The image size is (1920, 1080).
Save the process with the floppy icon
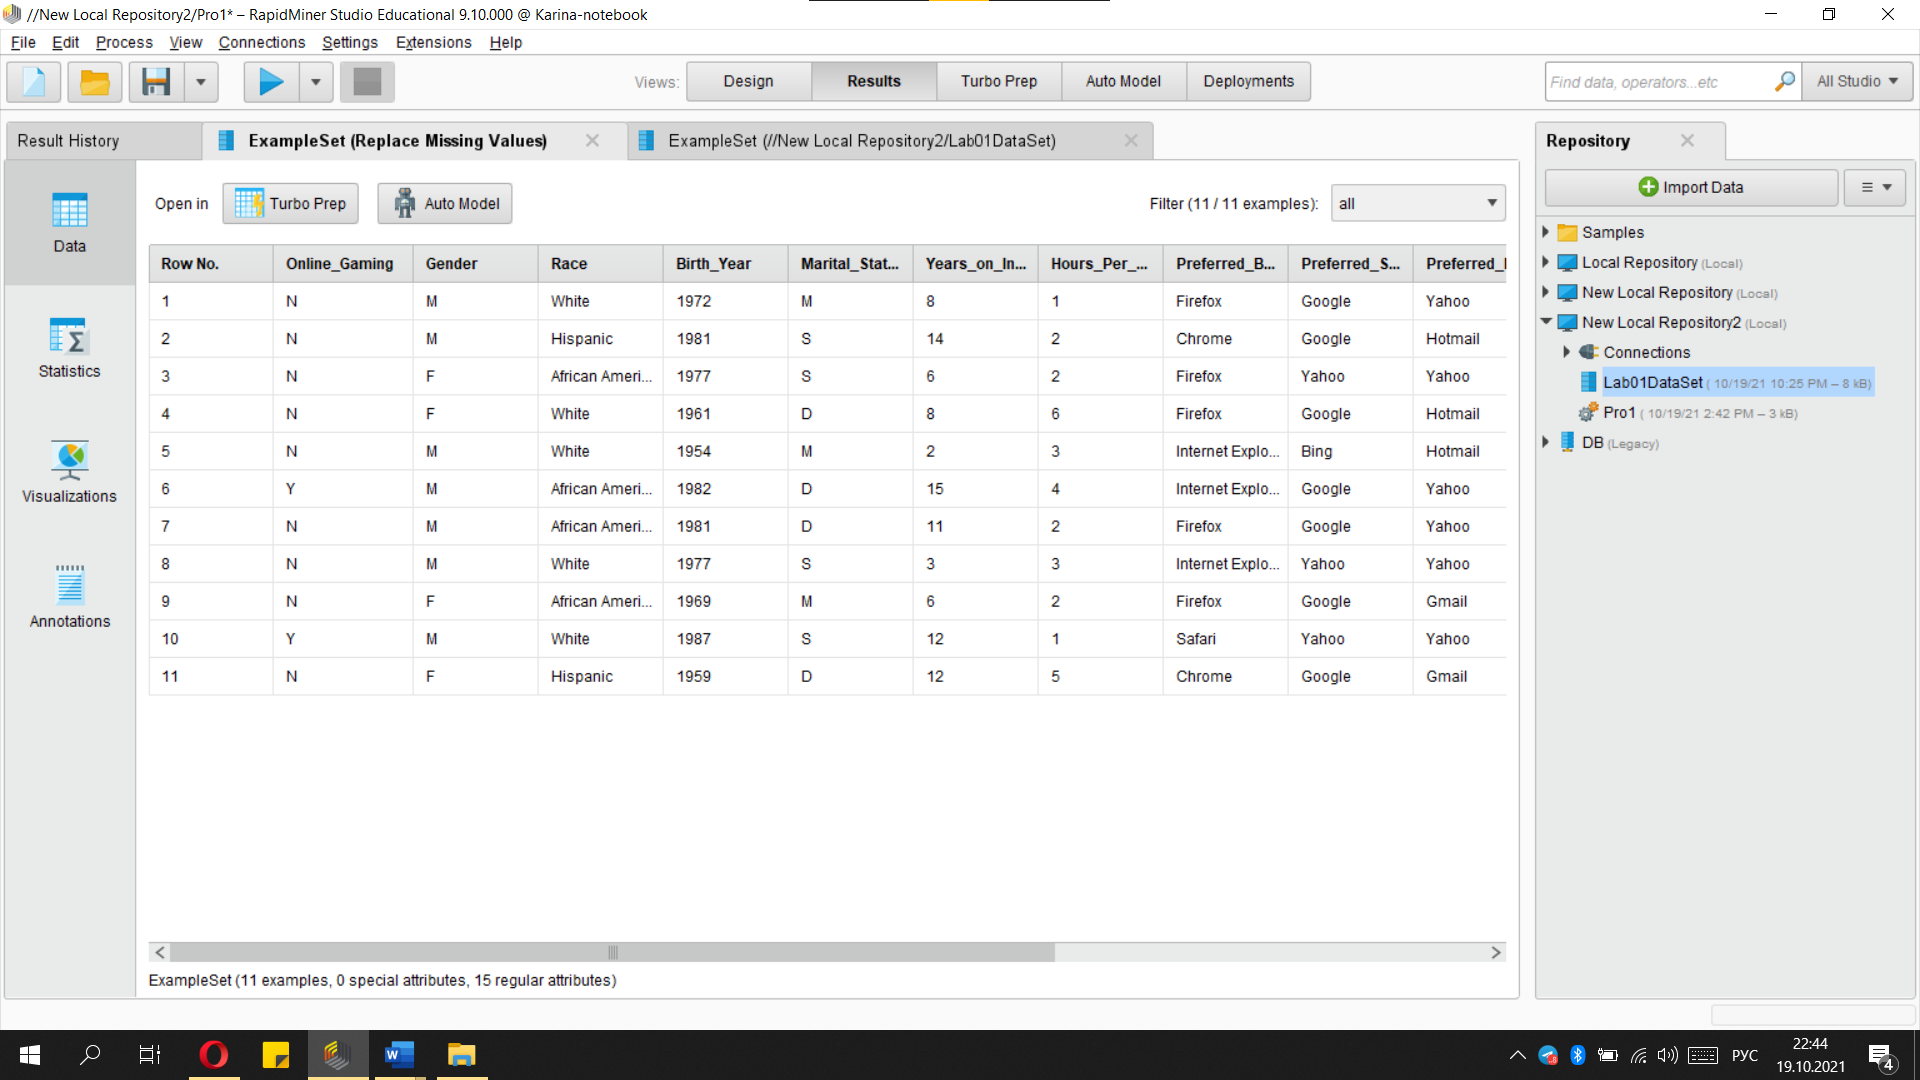[x=156, y=82]
